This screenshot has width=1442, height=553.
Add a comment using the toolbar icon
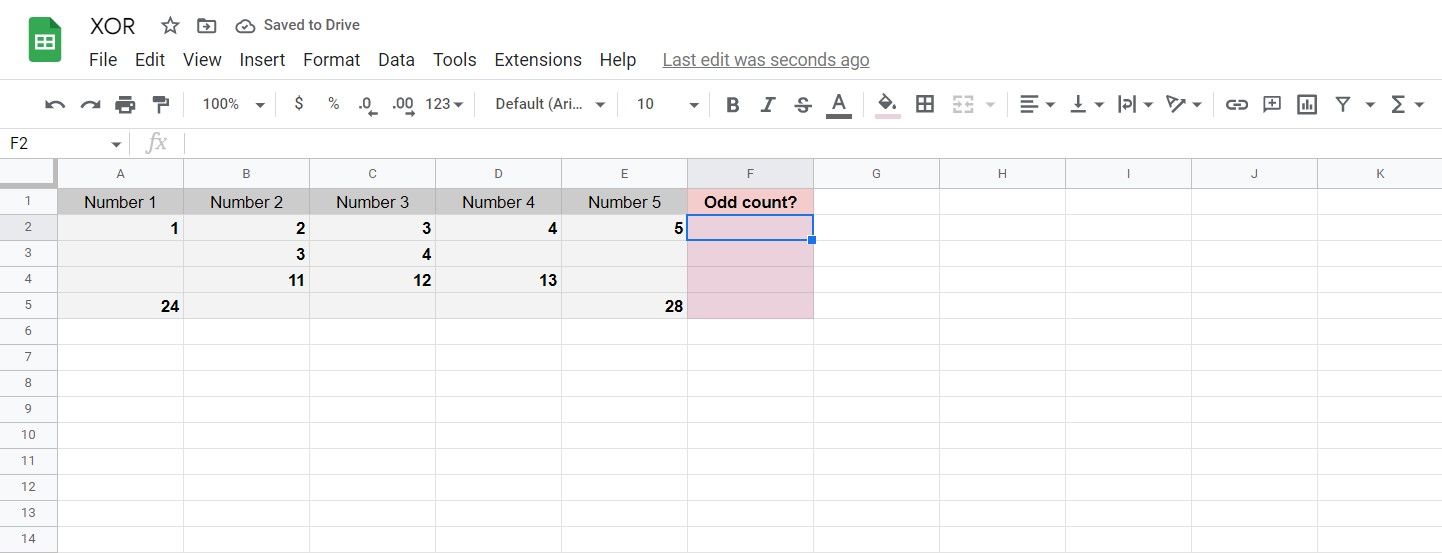click(x=1272, y=104)
